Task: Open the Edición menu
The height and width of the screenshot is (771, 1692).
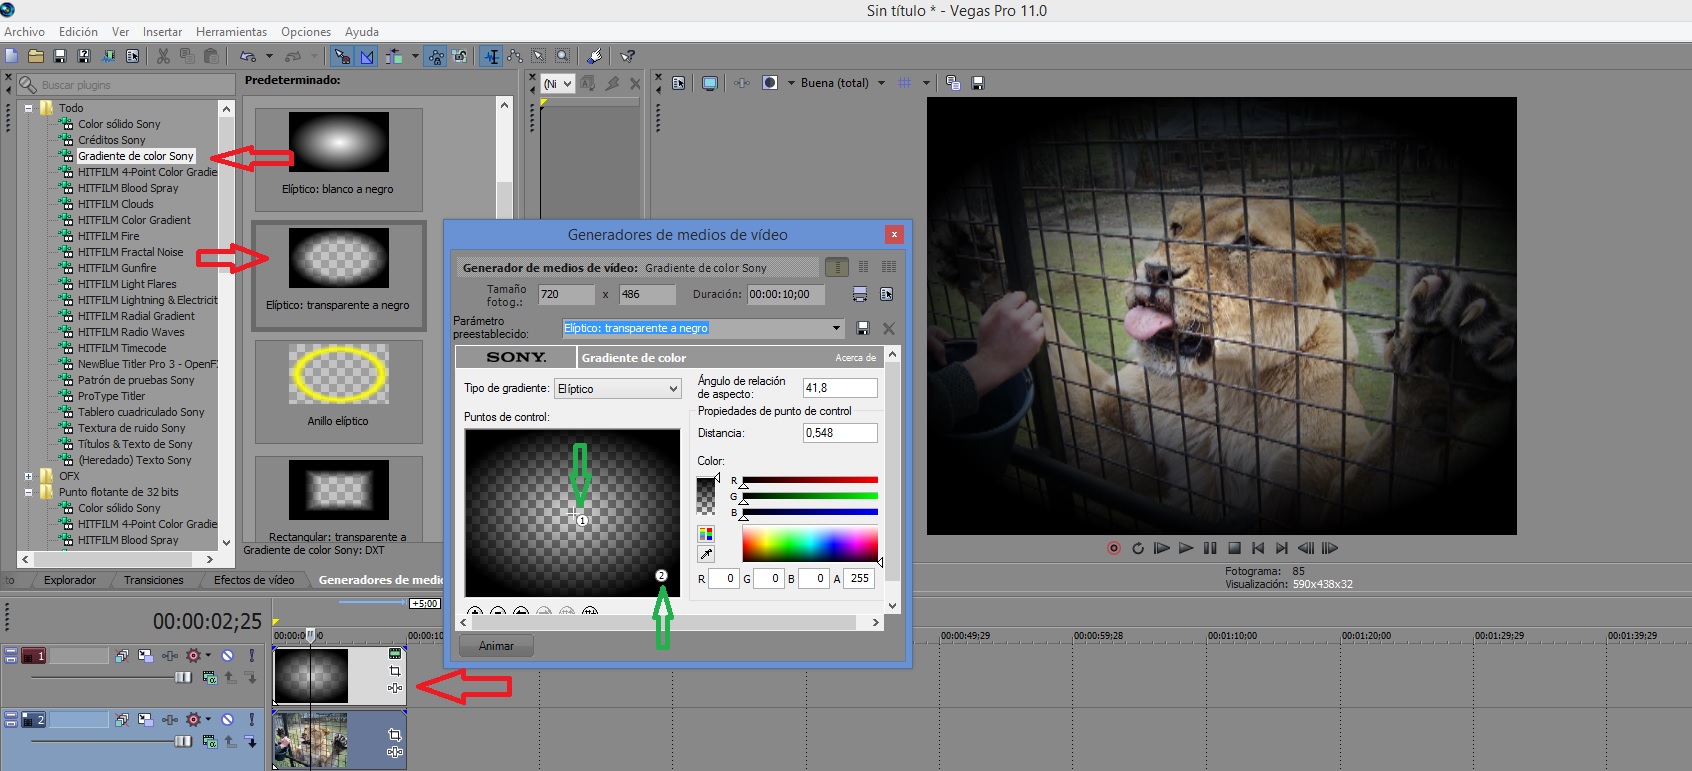Action: [78, 32]
